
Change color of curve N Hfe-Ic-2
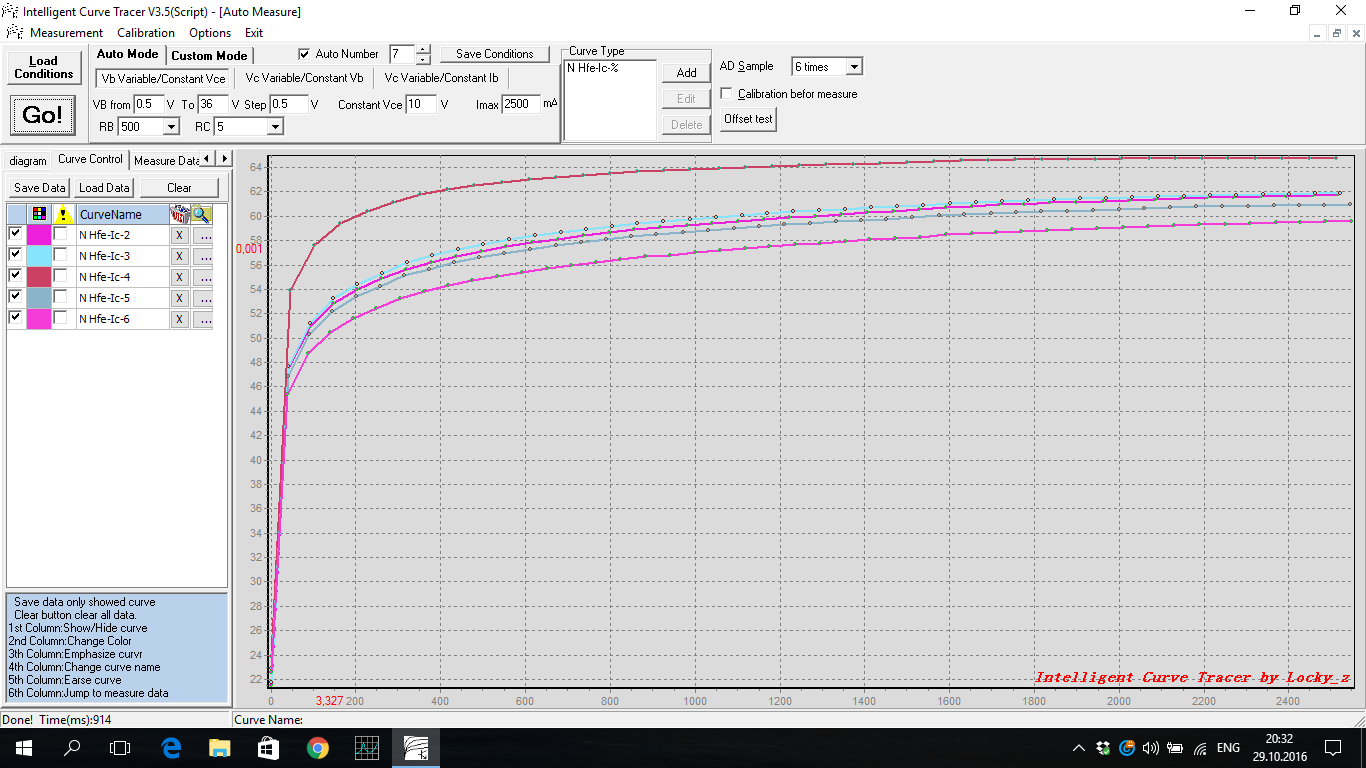coord(39,234)
